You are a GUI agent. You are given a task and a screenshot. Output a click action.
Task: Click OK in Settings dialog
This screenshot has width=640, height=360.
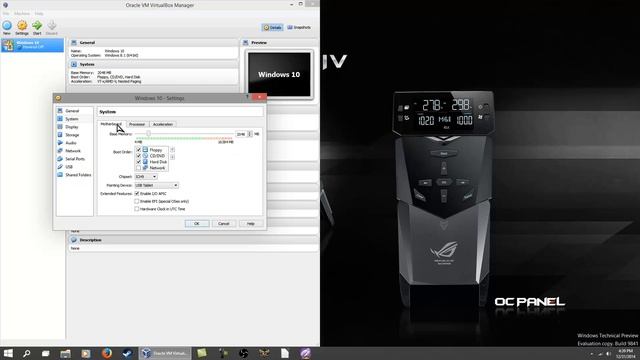[197, 224]
